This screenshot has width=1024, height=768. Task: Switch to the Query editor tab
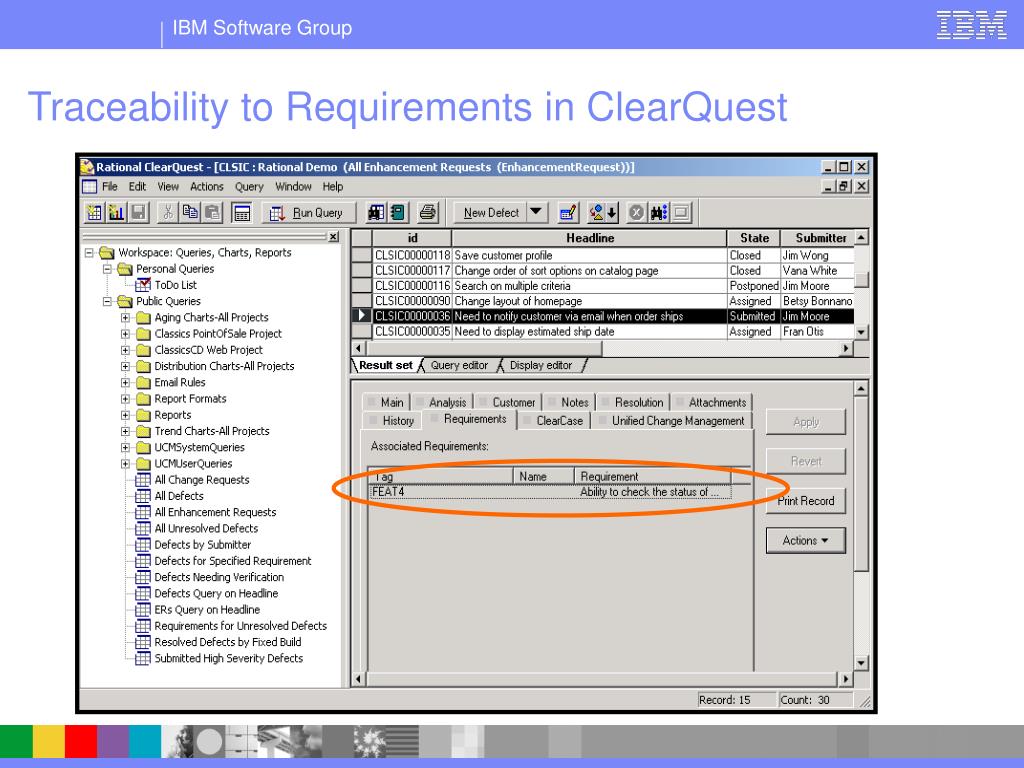coord(459,366)
